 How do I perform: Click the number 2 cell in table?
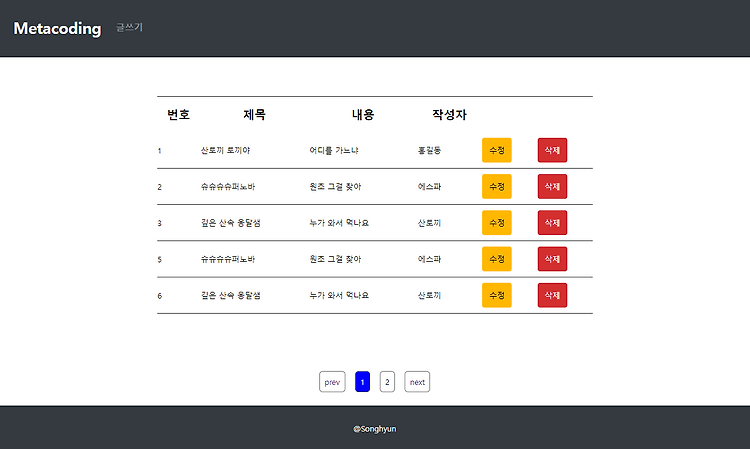click(x=159, y=187)
